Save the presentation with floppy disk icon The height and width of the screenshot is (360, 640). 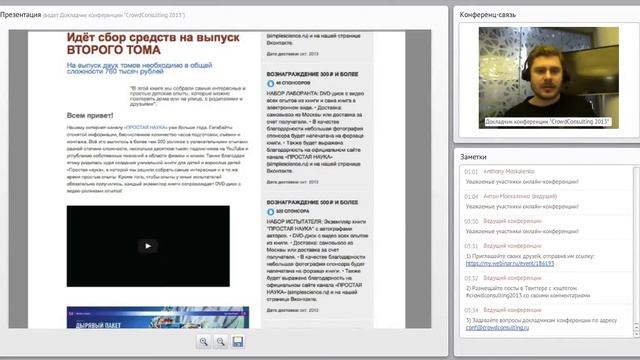(x=238, y=341)
